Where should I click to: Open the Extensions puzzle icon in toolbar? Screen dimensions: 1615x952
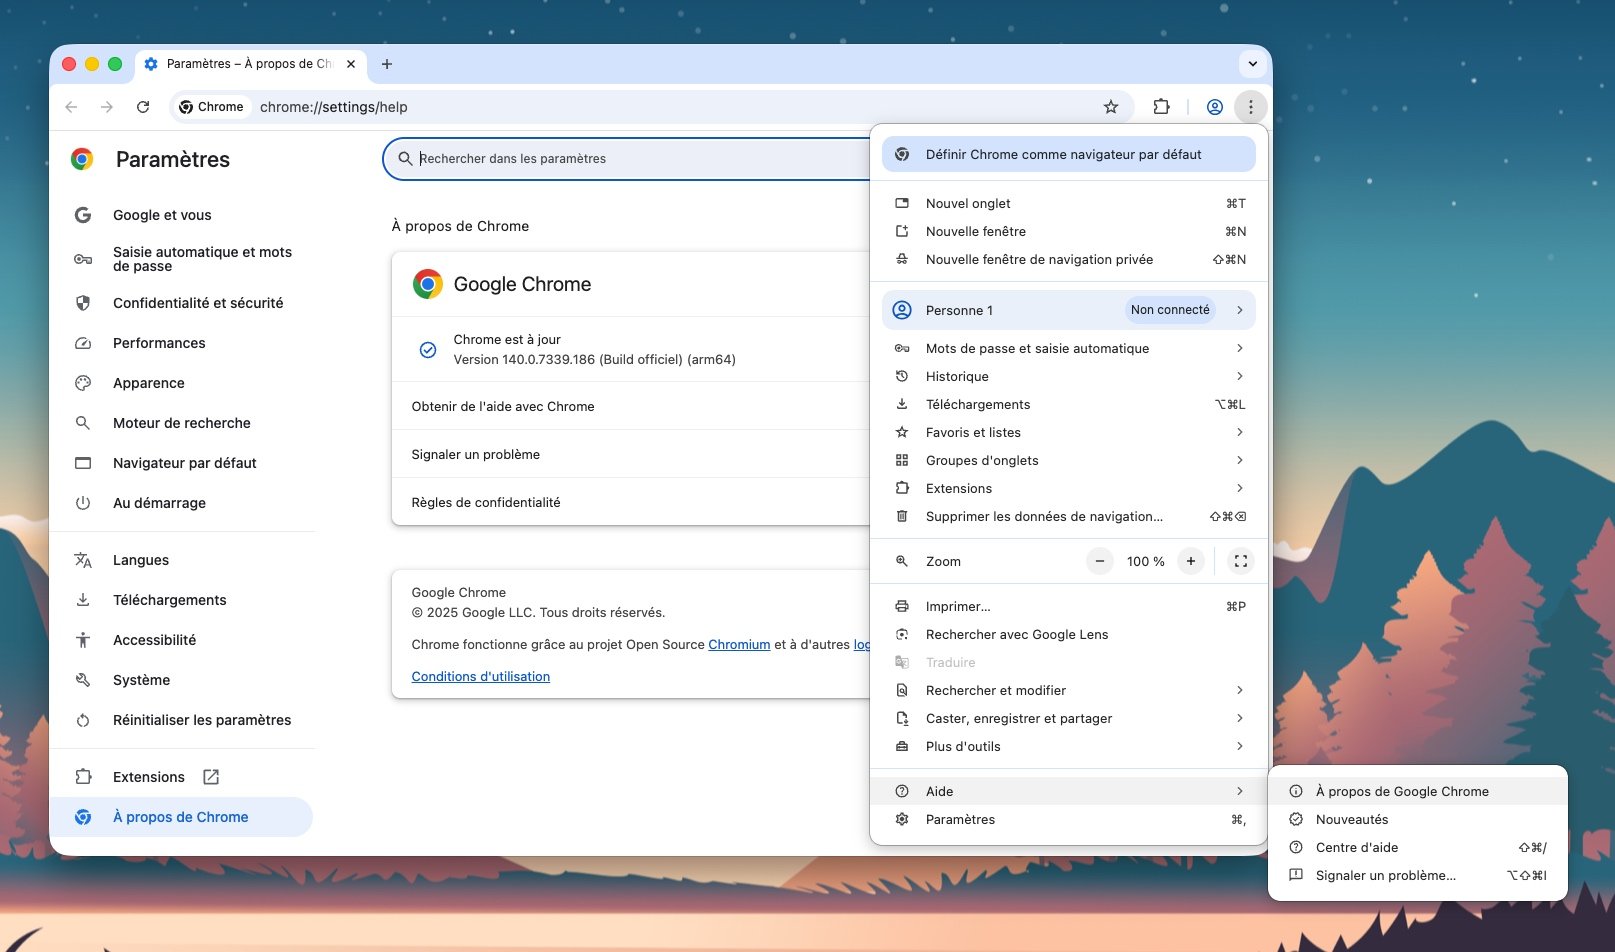pyautogui.click(x=1161, y=106)
